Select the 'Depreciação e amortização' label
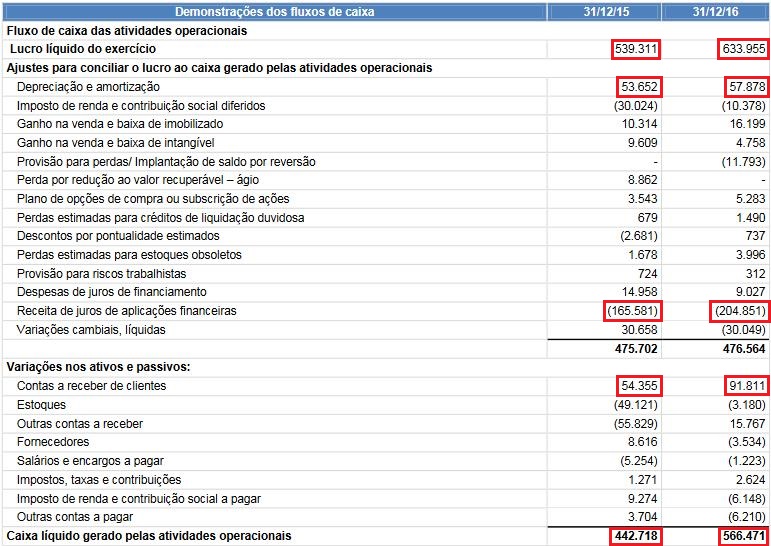Image resolution: width=771 pixels, height=546 pixels. tap(89, 87)
